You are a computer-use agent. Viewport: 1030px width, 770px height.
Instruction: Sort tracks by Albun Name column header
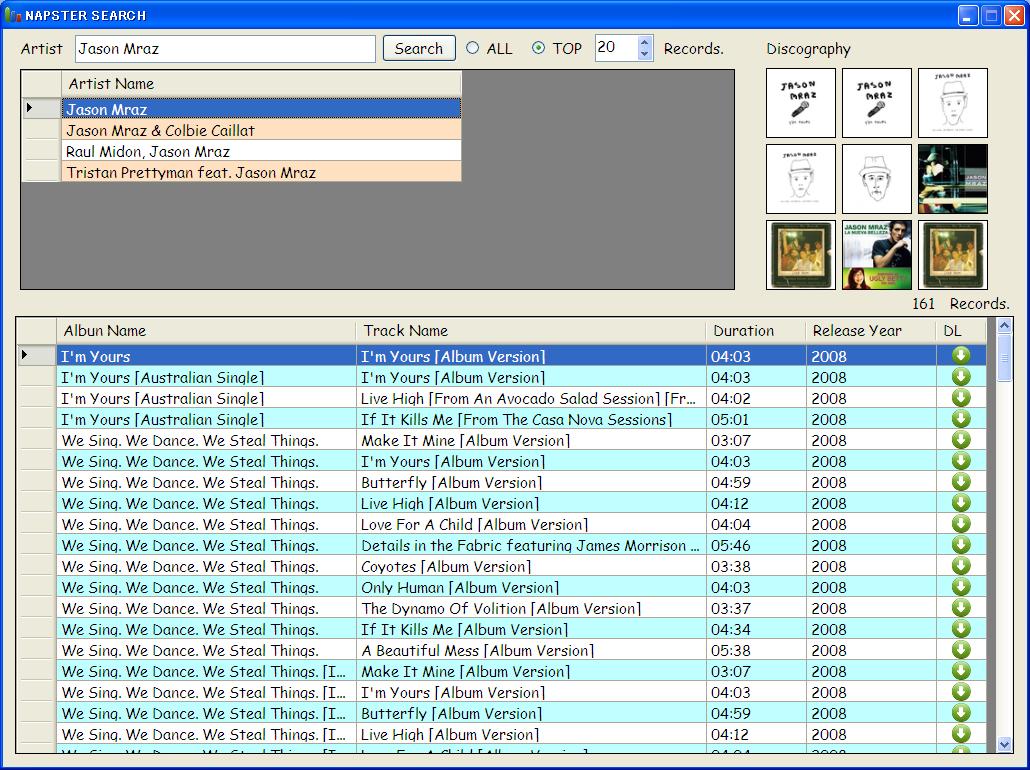tap(206, 330)
